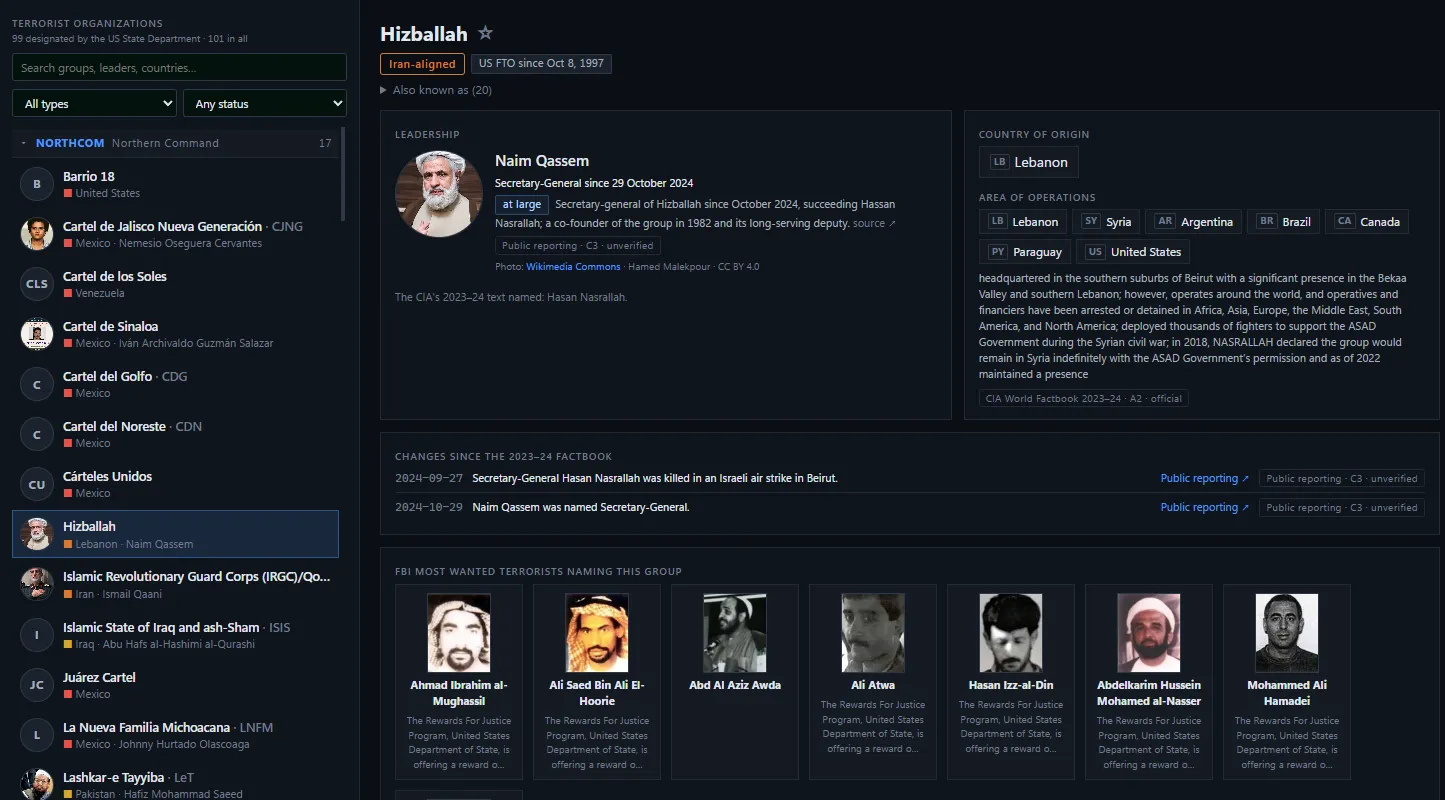Click the organization list scrollbar
1445x800 pixels.
point(343,173)
